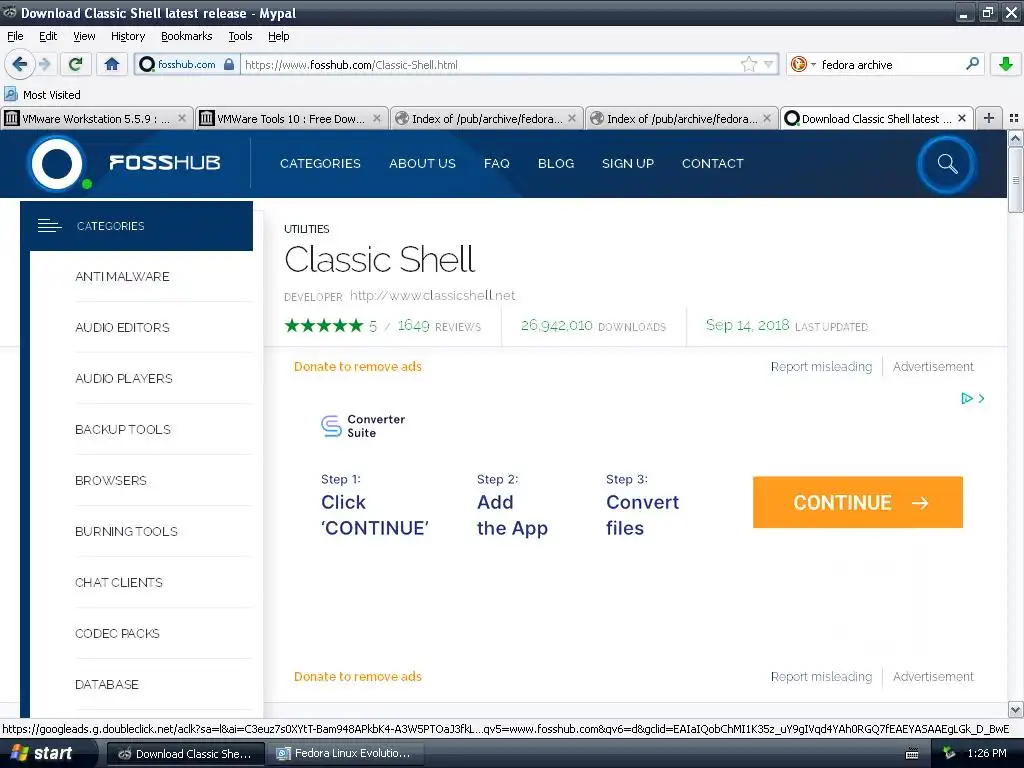1024x768 pixels.
Task: Open the History menu
Action: [x=127, y=36]
